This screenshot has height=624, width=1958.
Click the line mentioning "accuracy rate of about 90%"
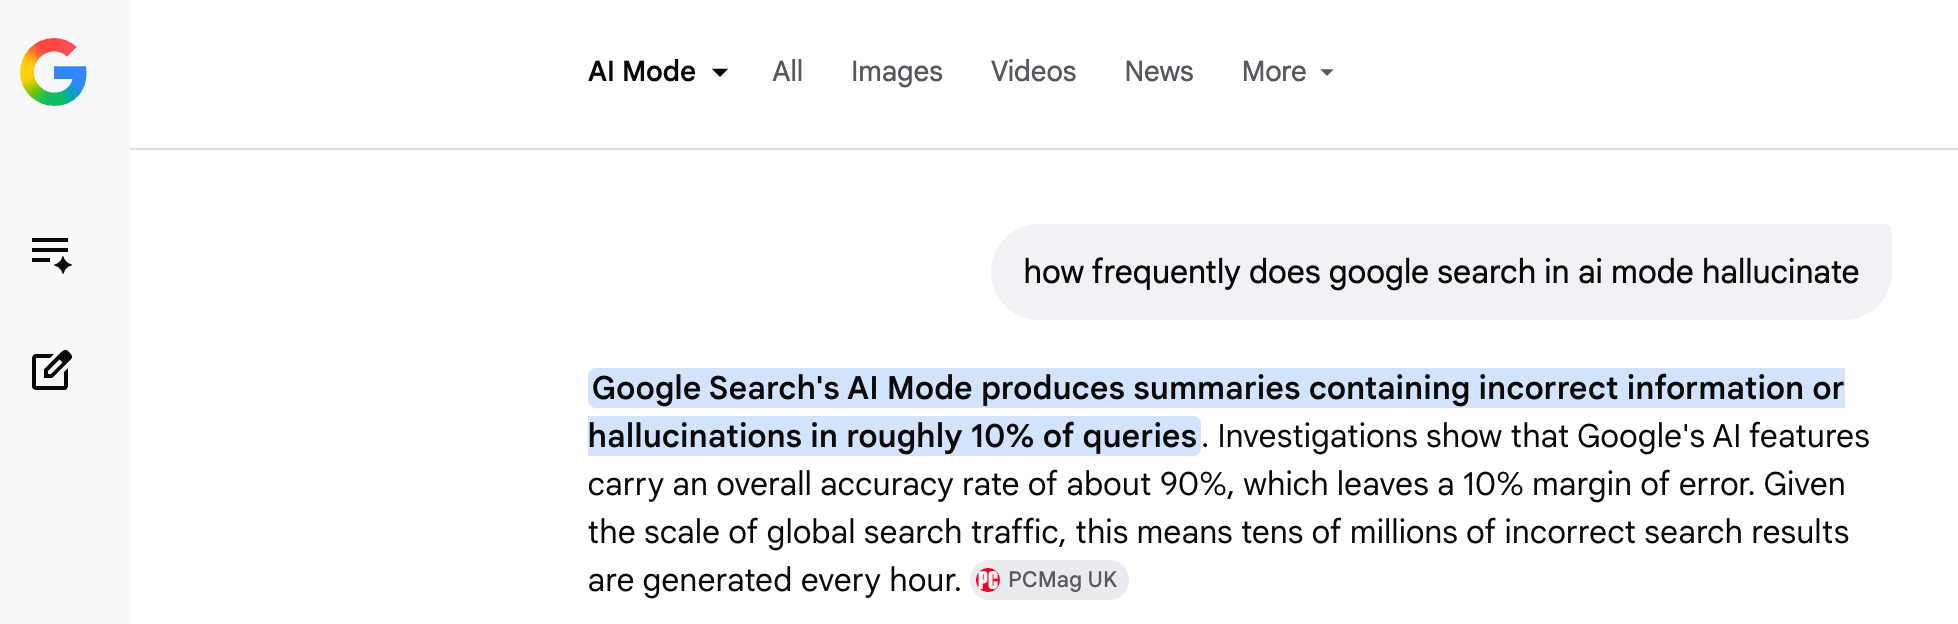coord(1216,484)
